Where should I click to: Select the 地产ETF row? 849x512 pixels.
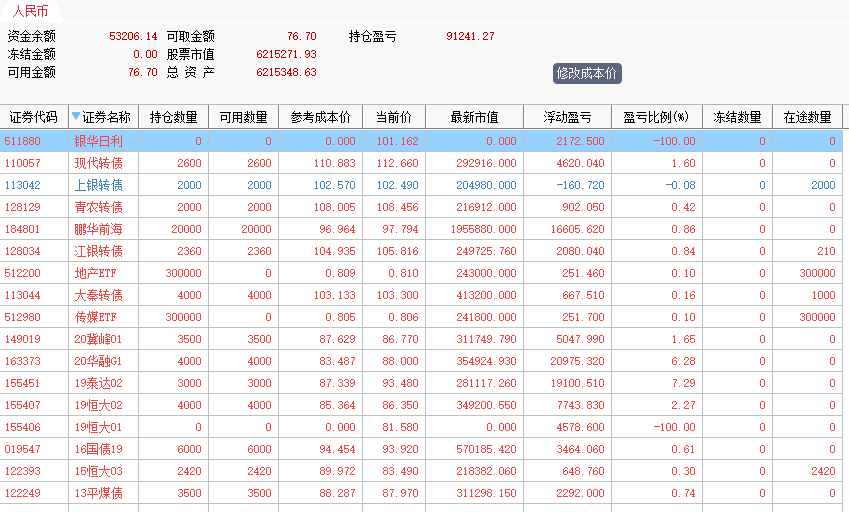point(98,273)
